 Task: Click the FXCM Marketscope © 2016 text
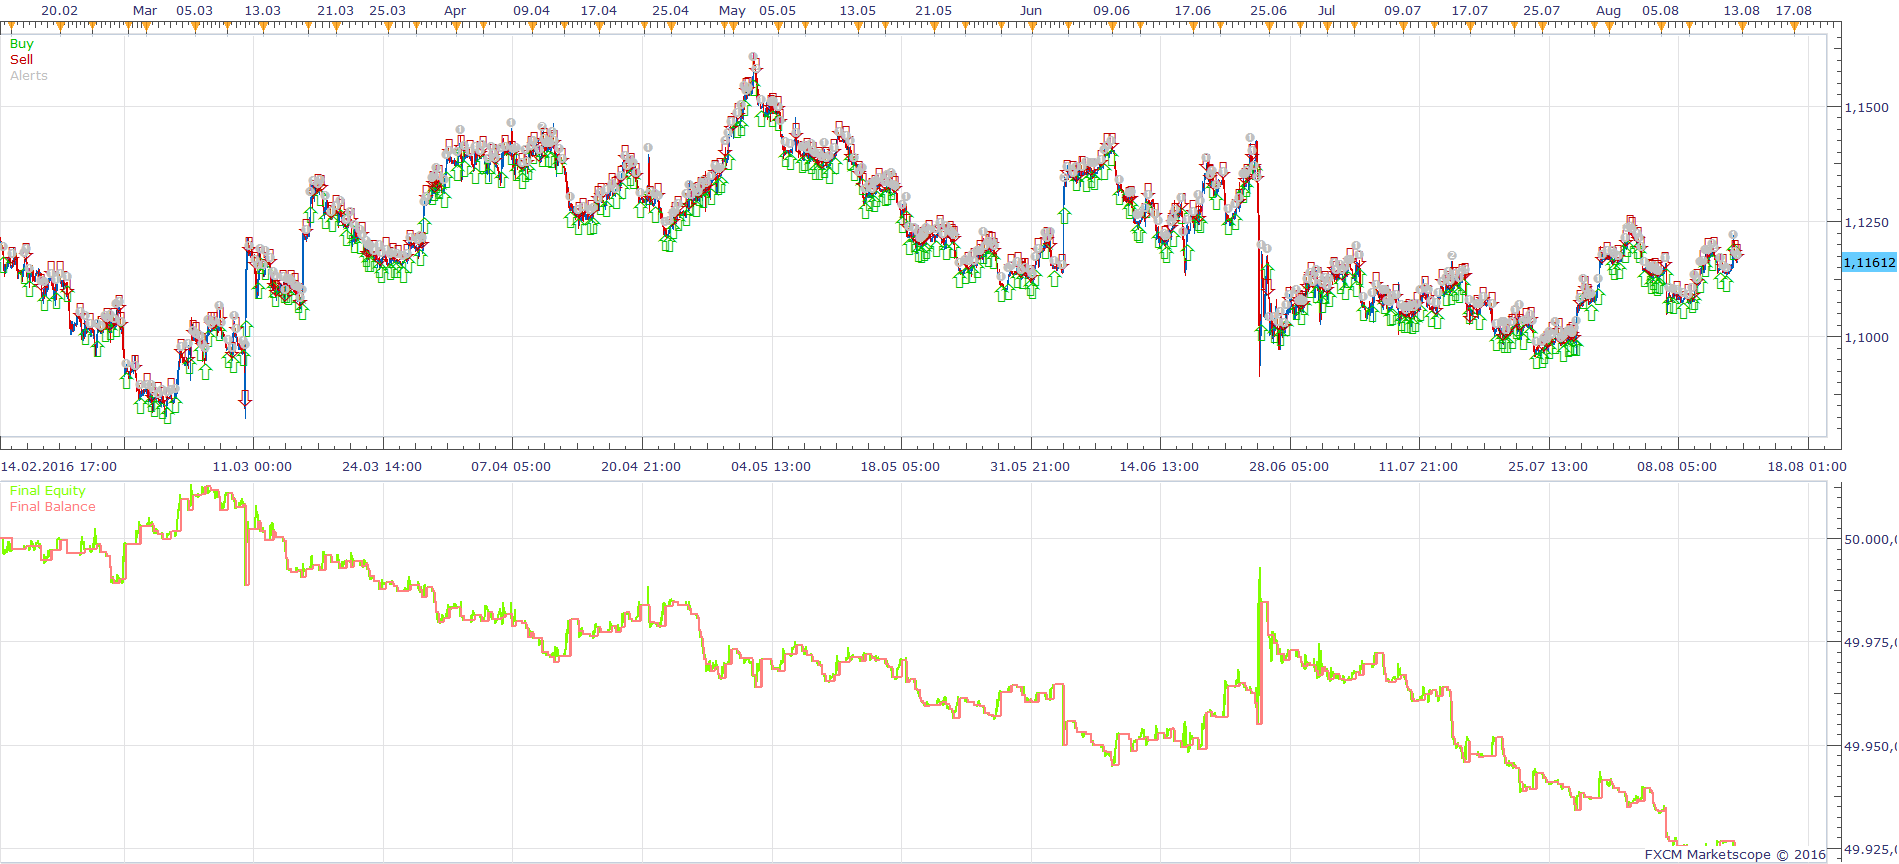pos(1735,855)
